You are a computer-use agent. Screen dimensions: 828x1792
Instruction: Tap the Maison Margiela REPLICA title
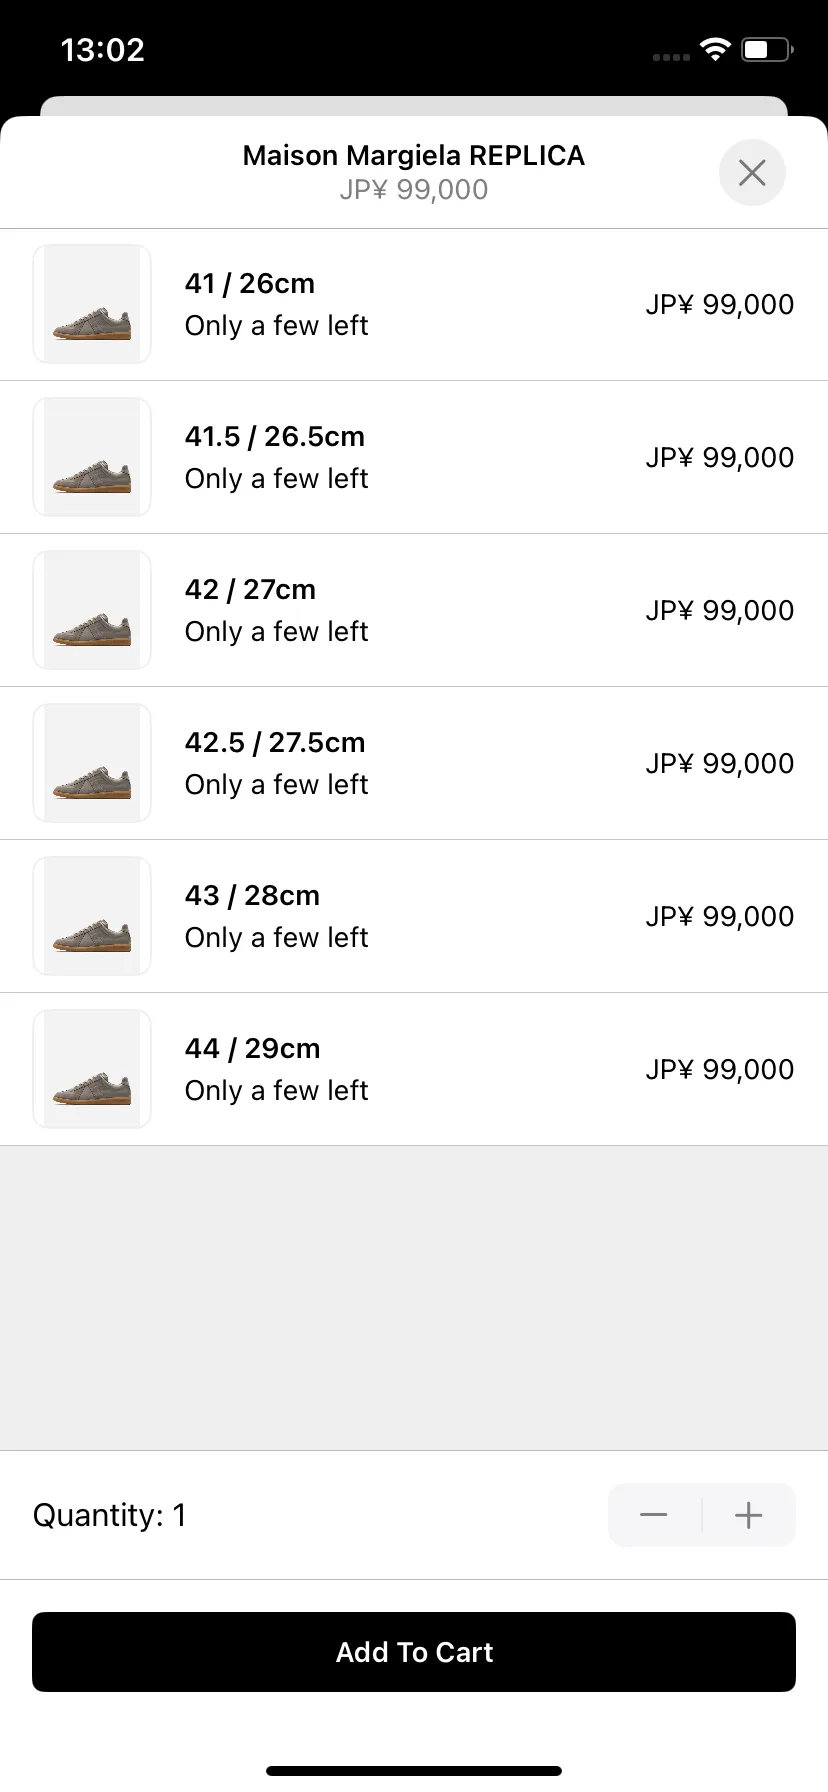[x=413, y=156]
